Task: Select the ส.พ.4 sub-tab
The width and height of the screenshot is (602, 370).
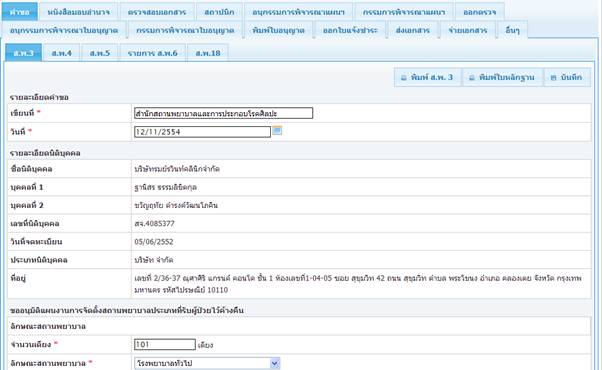Action: [x=61, y=53]
